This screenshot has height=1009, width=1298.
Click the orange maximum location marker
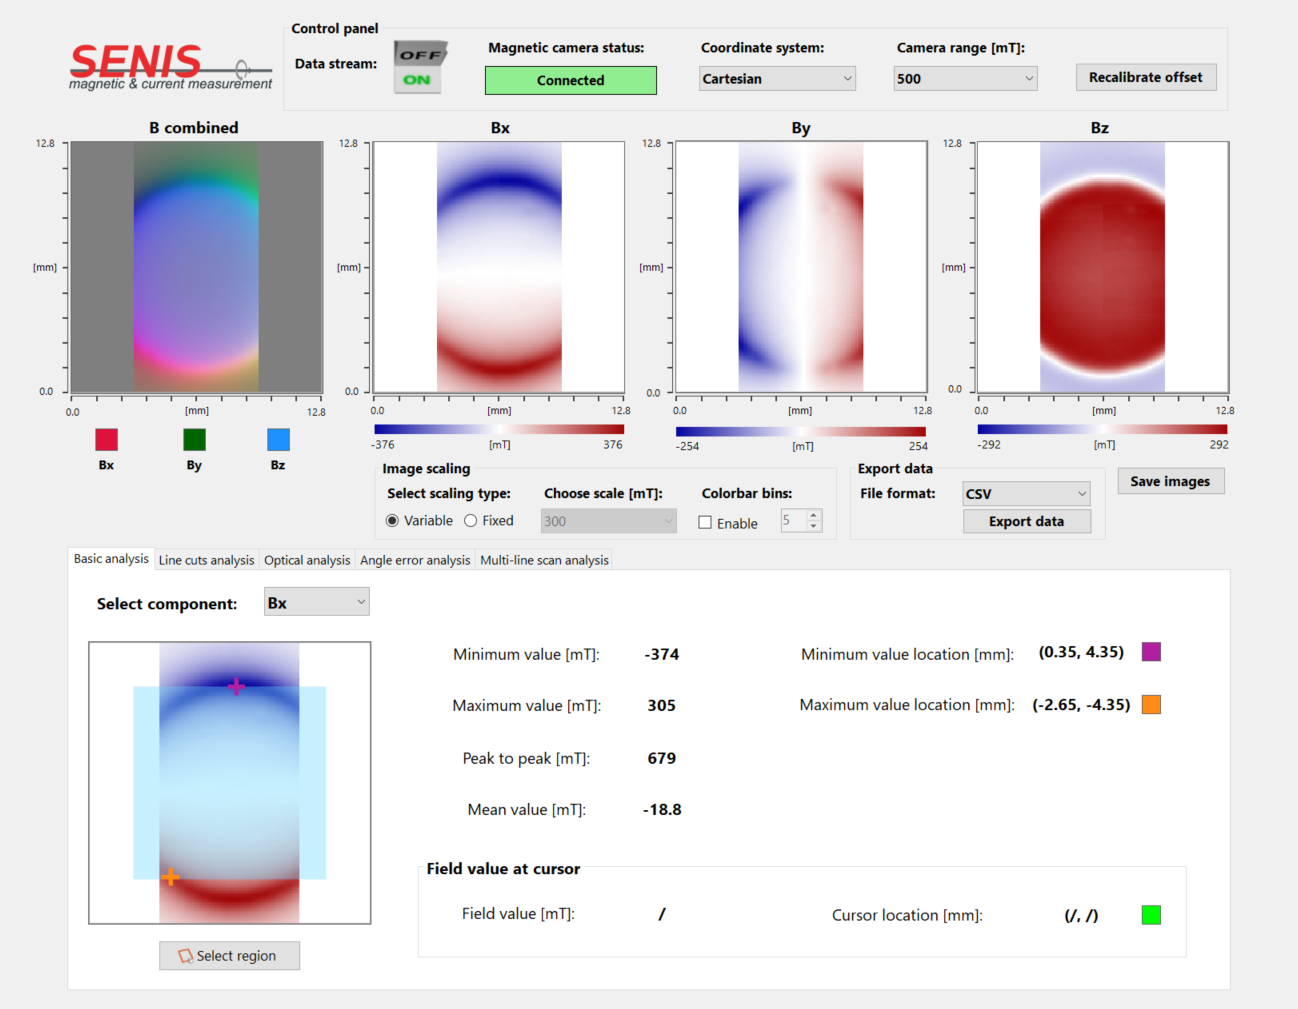coord(171,877)
